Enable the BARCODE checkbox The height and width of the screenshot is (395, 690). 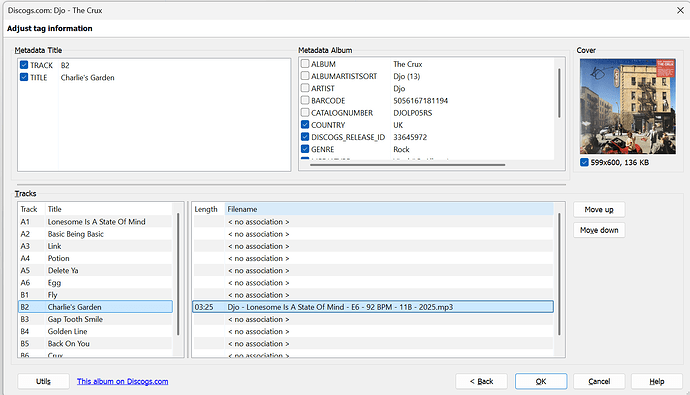coord(305,100)
